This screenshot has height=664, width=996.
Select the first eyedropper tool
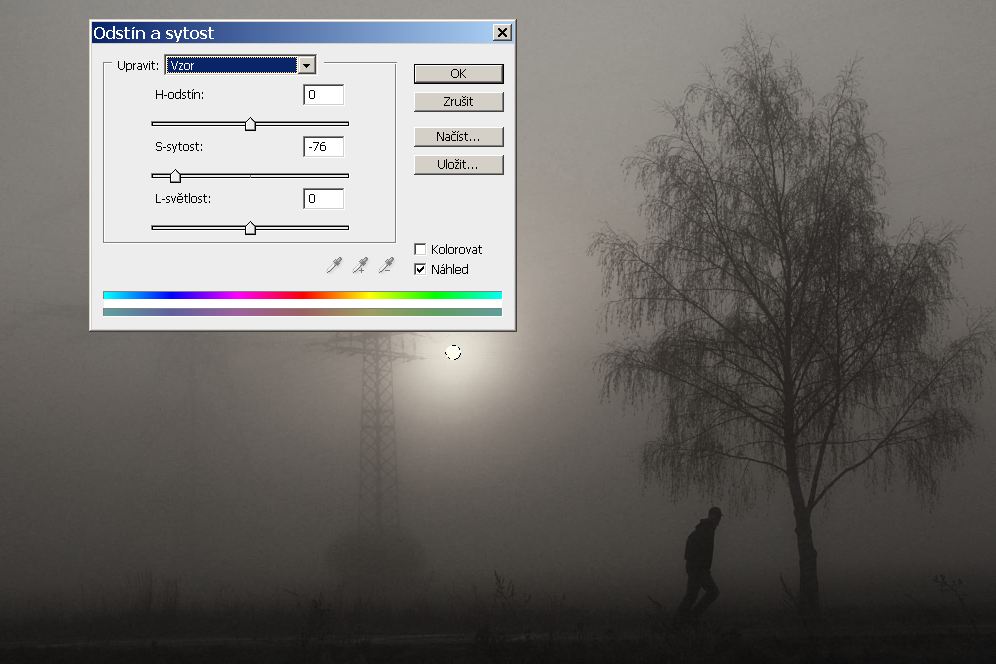[x=334, y=265]
